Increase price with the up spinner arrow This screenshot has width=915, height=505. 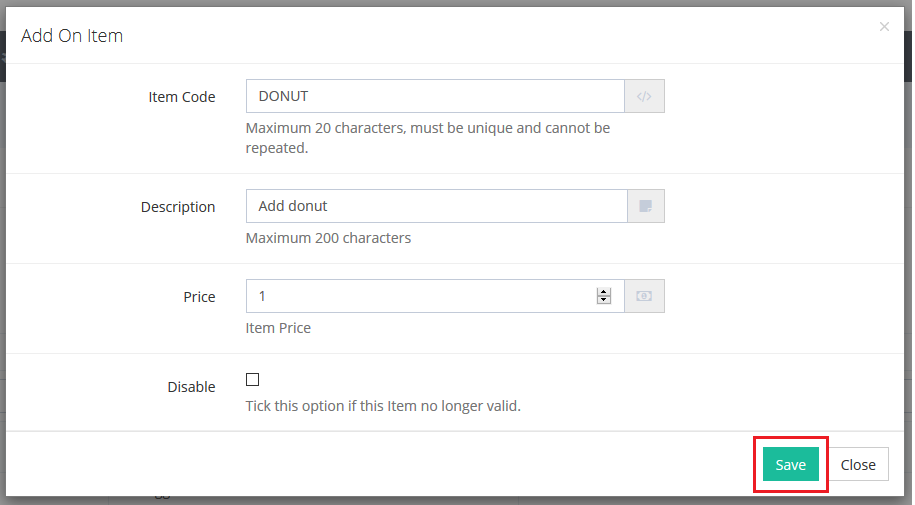(x=603, y=292)
